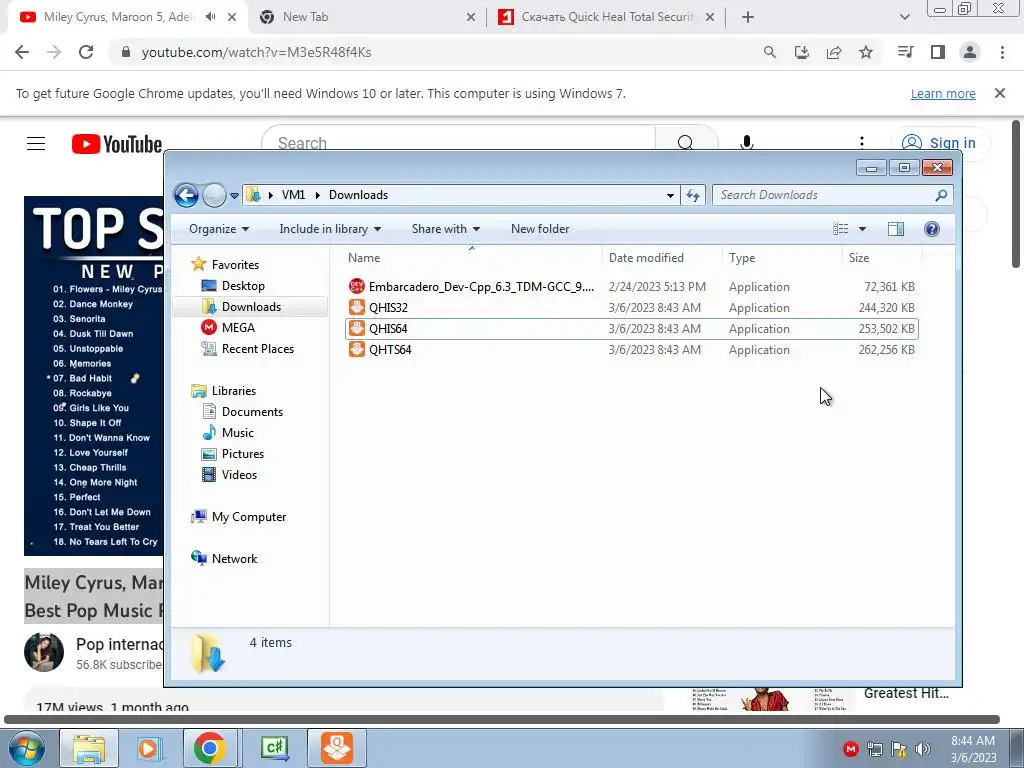
Task: Toggle the preview pane
Action: tap(896, 229)
